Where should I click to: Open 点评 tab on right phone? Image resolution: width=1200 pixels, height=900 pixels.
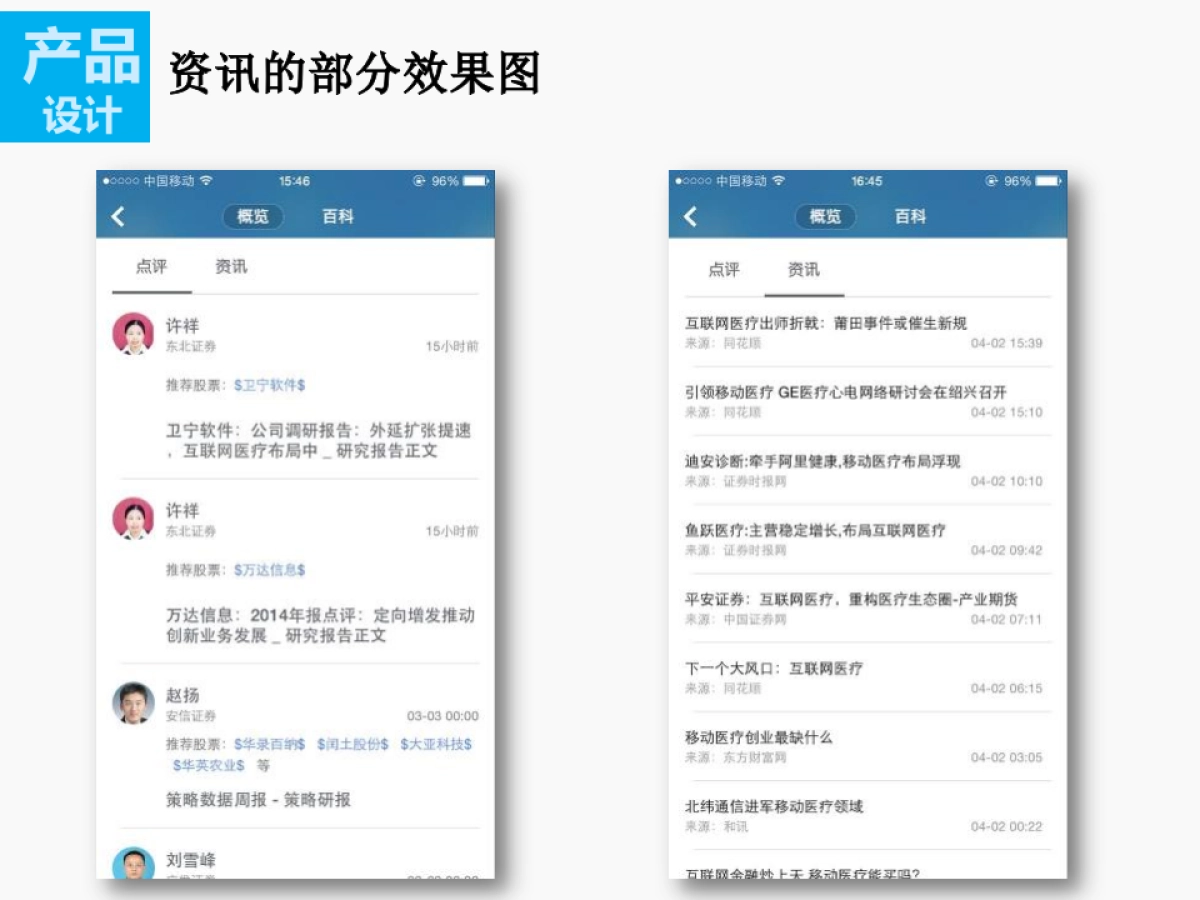(x=724, y=270)
